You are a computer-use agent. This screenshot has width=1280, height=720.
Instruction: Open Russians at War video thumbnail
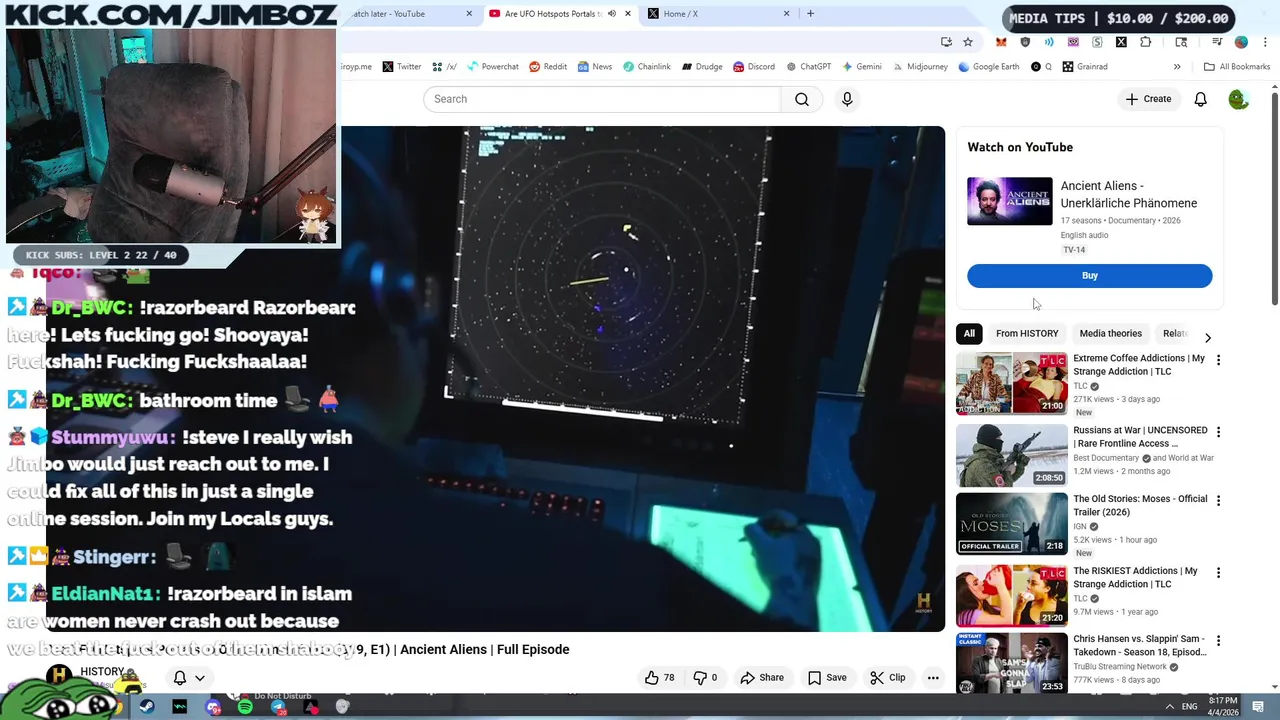[1011, 455]
